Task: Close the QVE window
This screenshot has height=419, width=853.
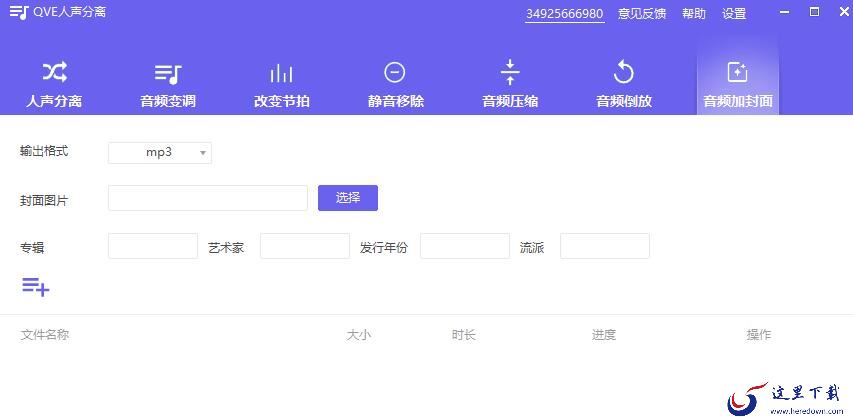Action: coord(844,12)
